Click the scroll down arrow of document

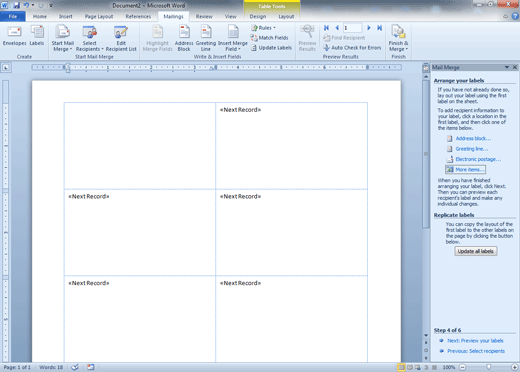(x=426, y=335)
